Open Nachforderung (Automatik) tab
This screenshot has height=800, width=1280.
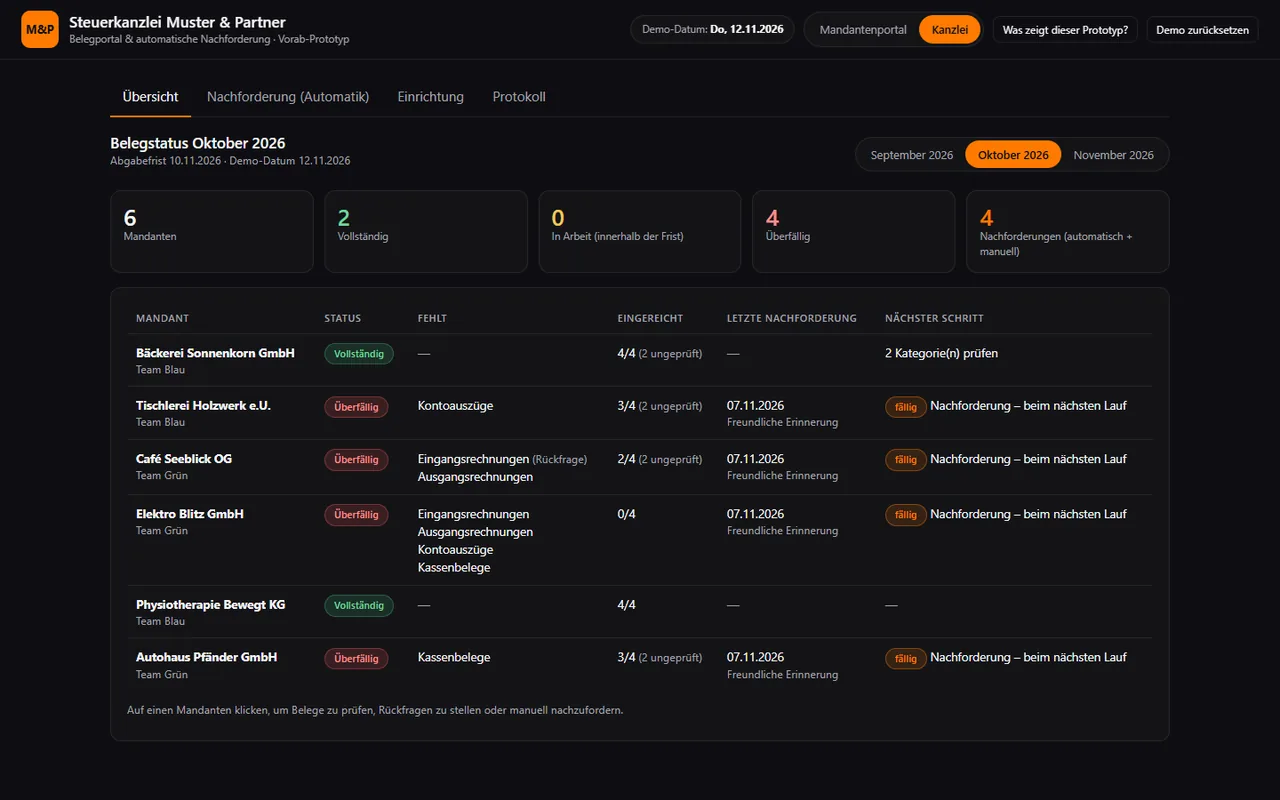tap(288, 97)
